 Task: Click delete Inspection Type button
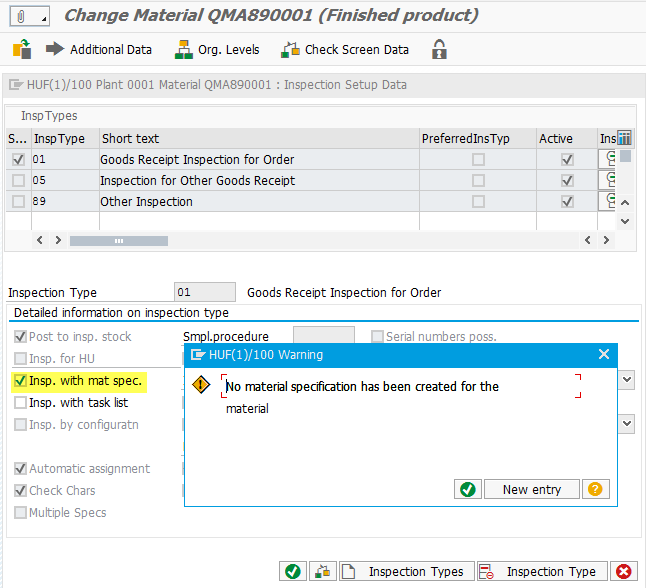tap(542, 572)
